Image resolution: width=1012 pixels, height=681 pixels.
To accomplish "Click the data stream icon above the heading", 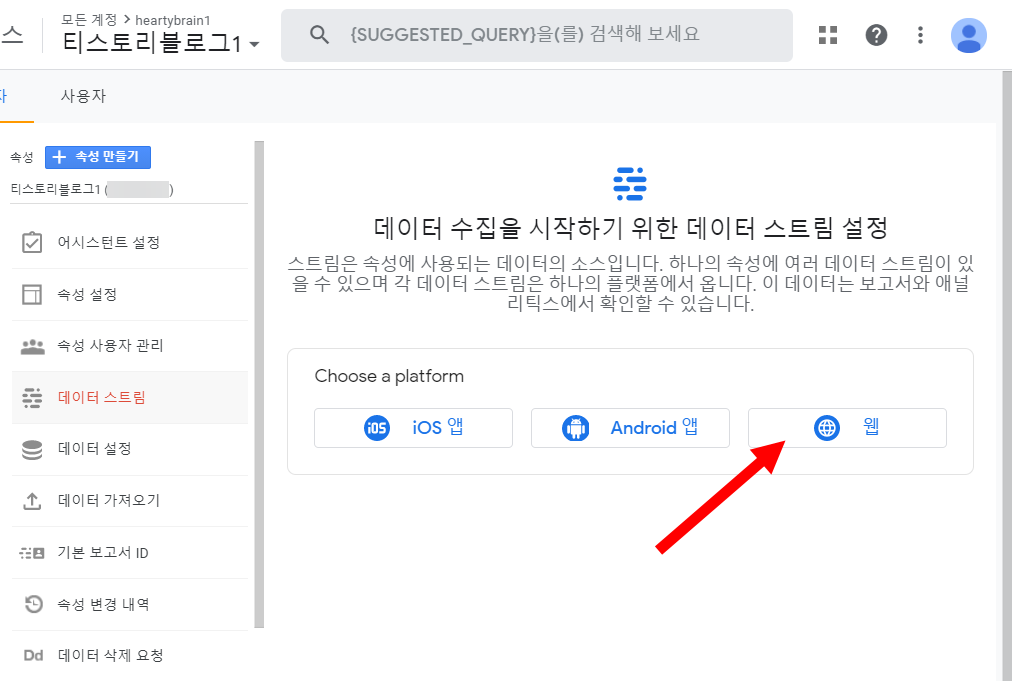I will (x=630, y=183).
